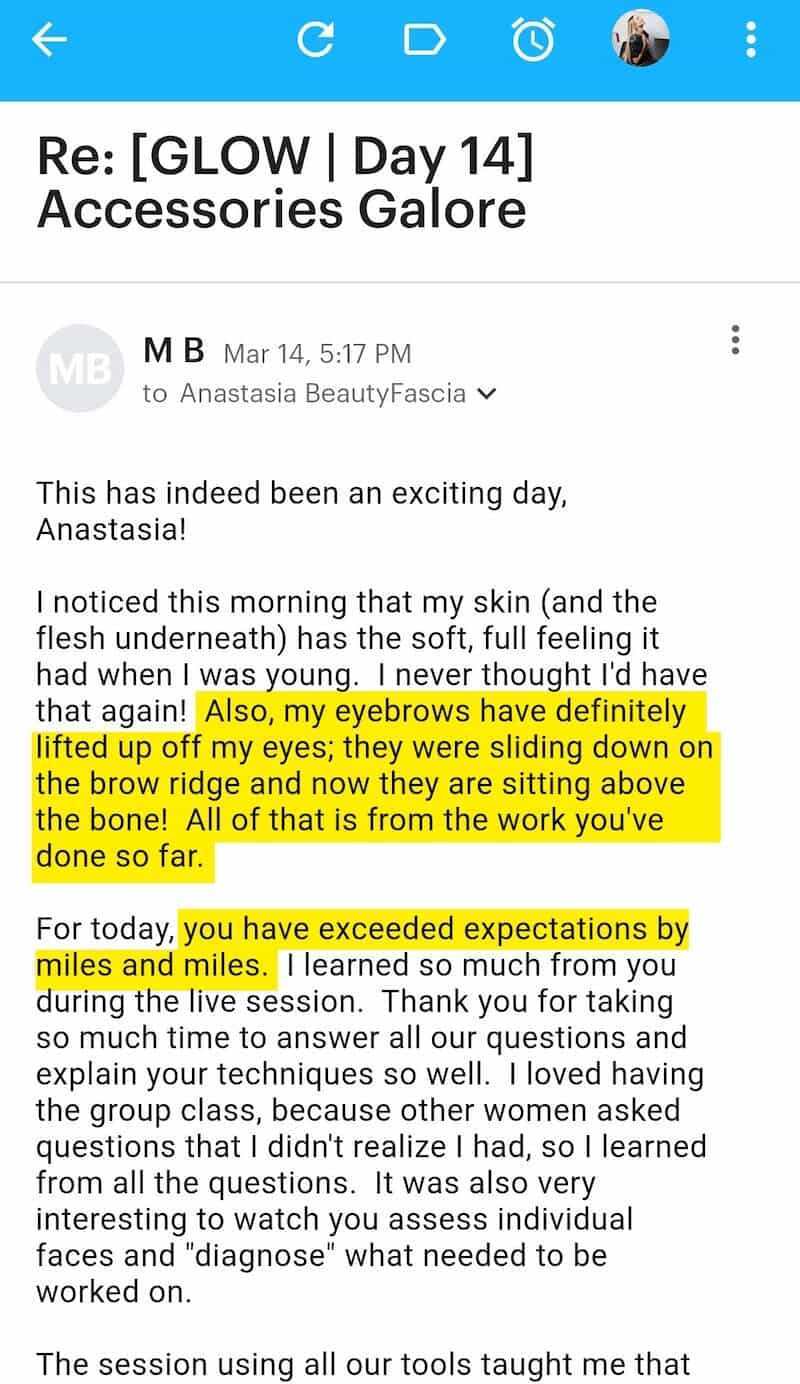This screenshot has width=800, height=1384.
Task: Open the label tag icon
Action: point(423,40)
